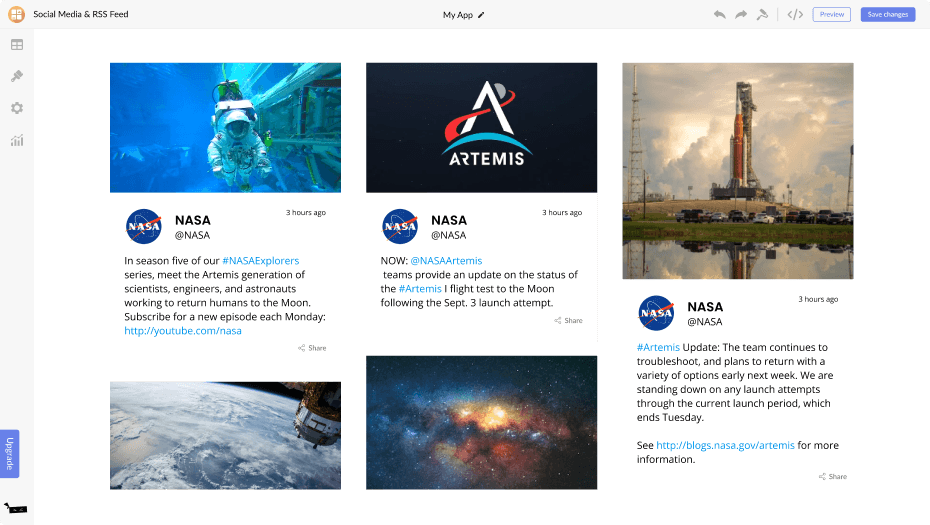This screenshot has height=525, width=930.
Task: Click the undo arrow in top toolbar
Action: 719,14
